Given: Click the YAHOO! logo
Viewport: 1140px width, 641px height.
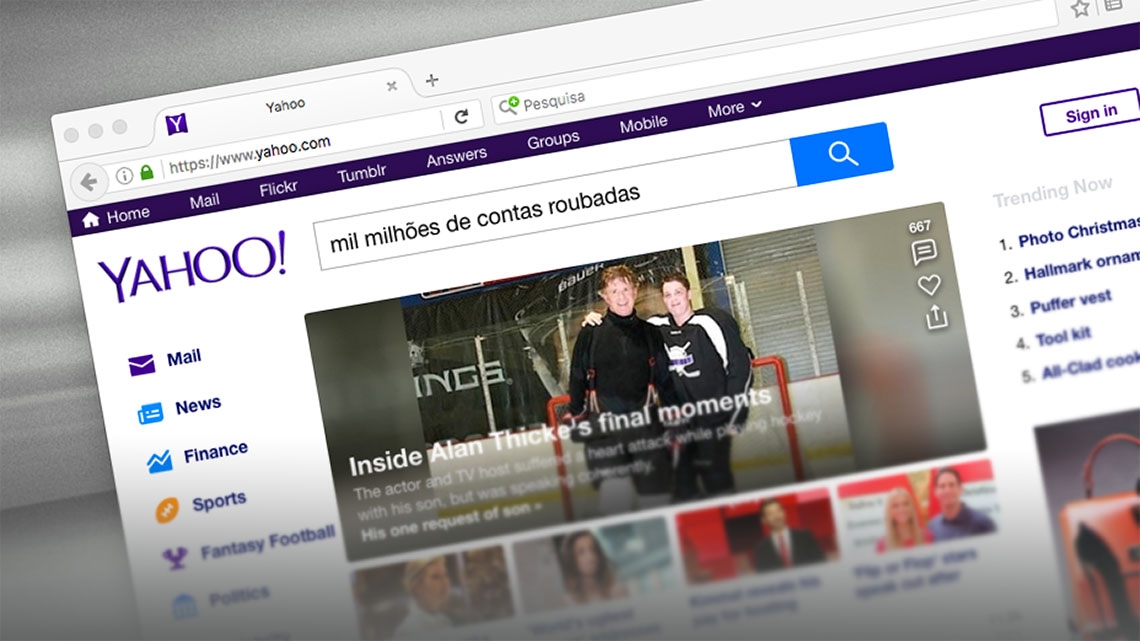Looking at the screenshot, I should [x=193, y=265].
